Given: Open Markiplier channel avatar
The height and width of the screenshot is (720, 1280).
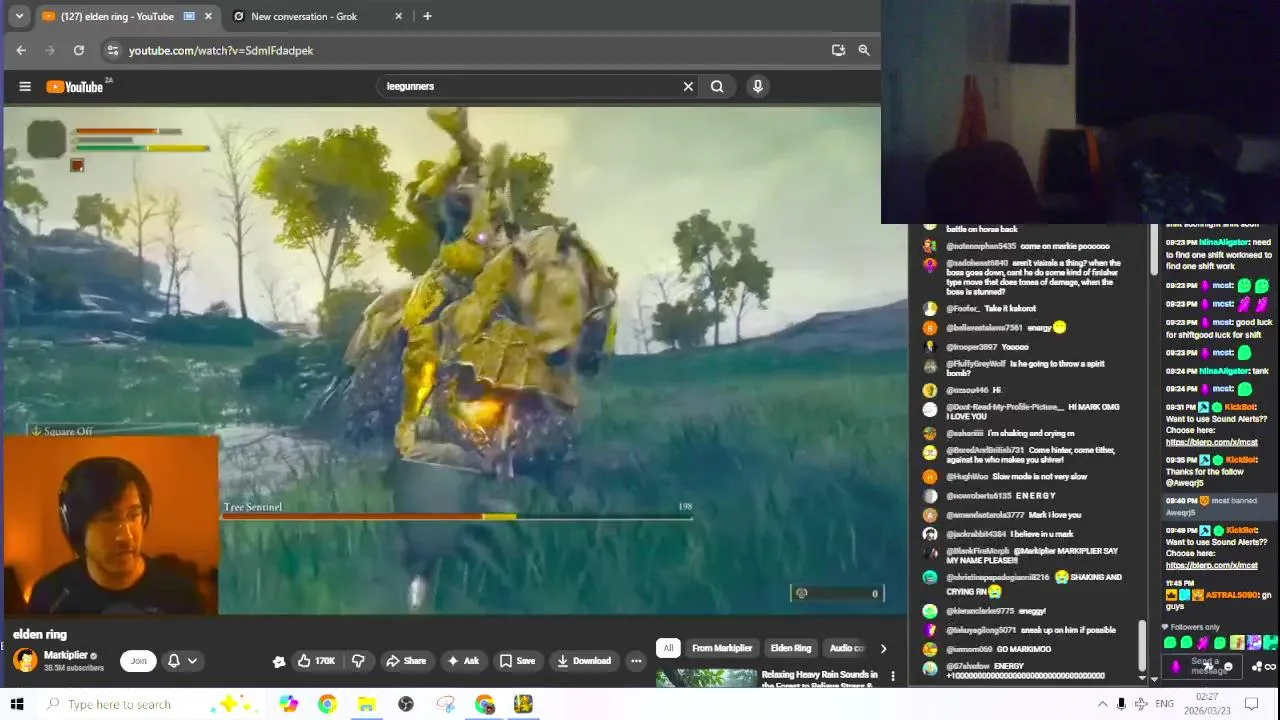Looking at the screenshot, I should [x=25, y=660].
